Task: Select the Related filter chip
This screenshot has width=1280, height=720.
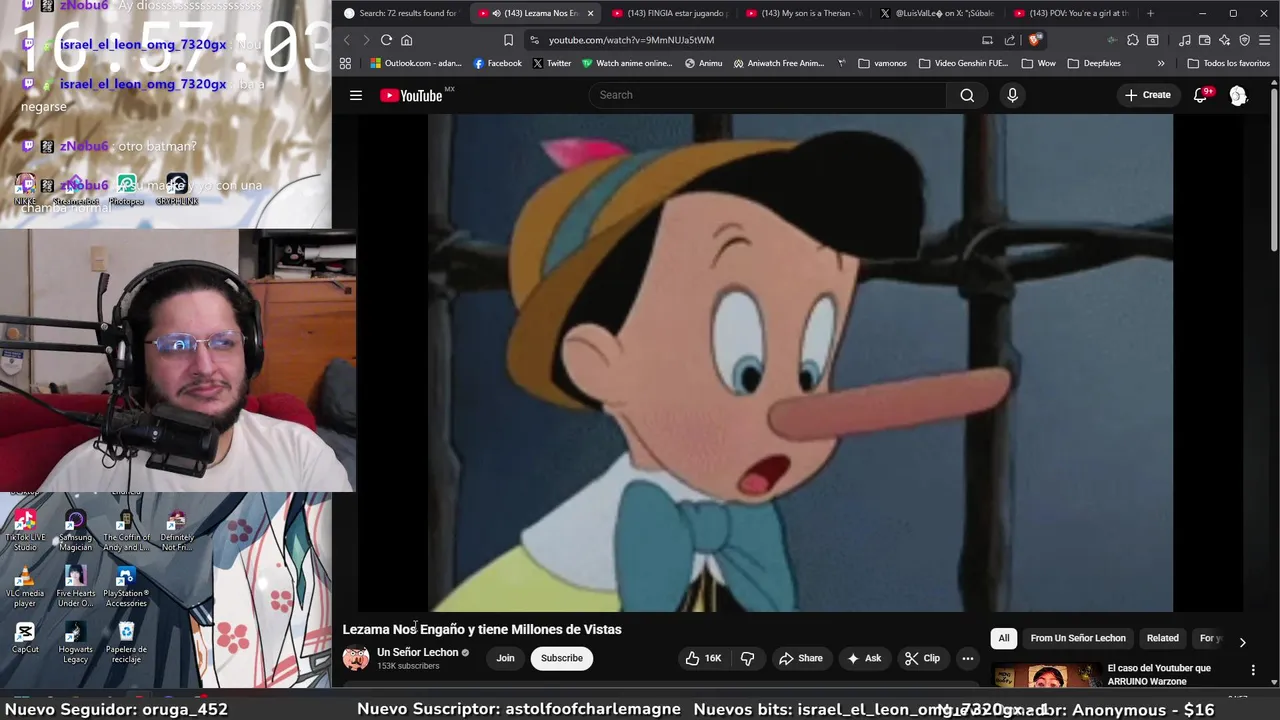Action: click(x=1162, y=638)
